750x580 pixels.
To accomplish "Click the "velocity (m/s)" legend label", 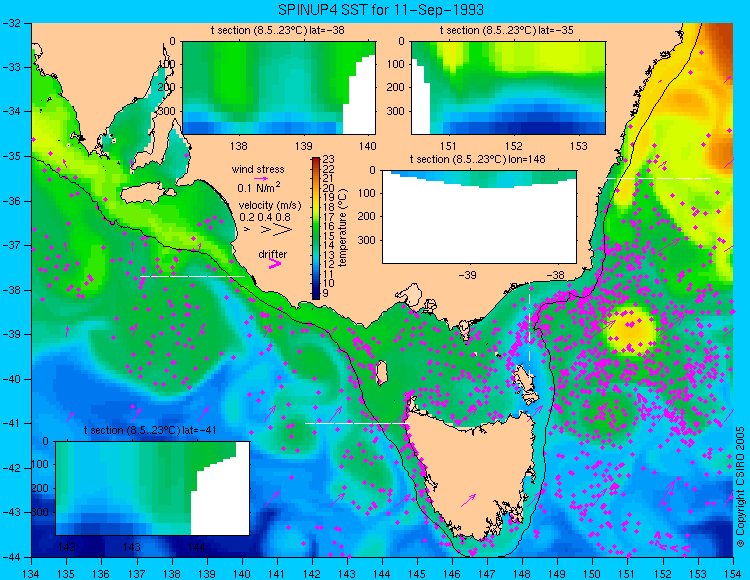I will tap(270, 206).
